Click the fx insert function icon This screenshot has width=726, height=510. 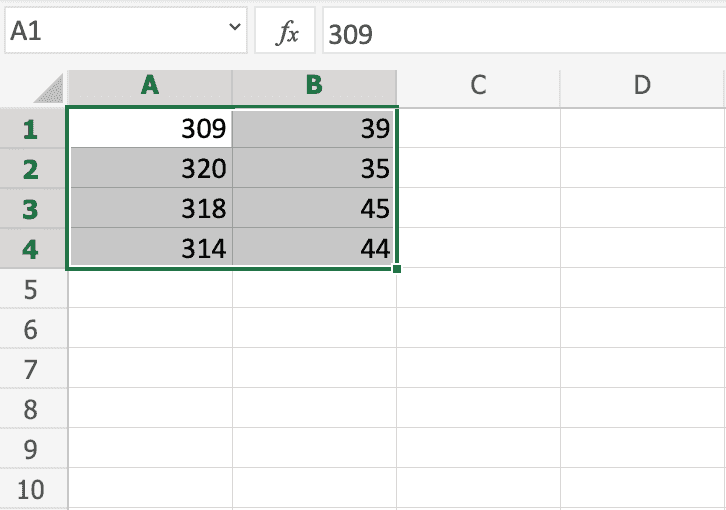point(287,33)
